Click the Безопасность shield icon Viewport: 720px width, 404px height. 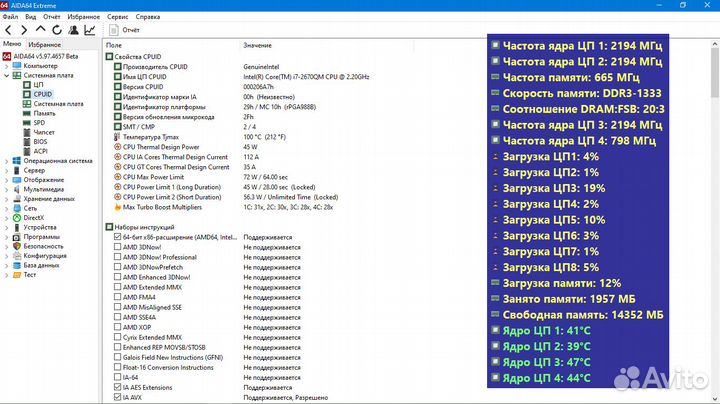tap(17, 246)
